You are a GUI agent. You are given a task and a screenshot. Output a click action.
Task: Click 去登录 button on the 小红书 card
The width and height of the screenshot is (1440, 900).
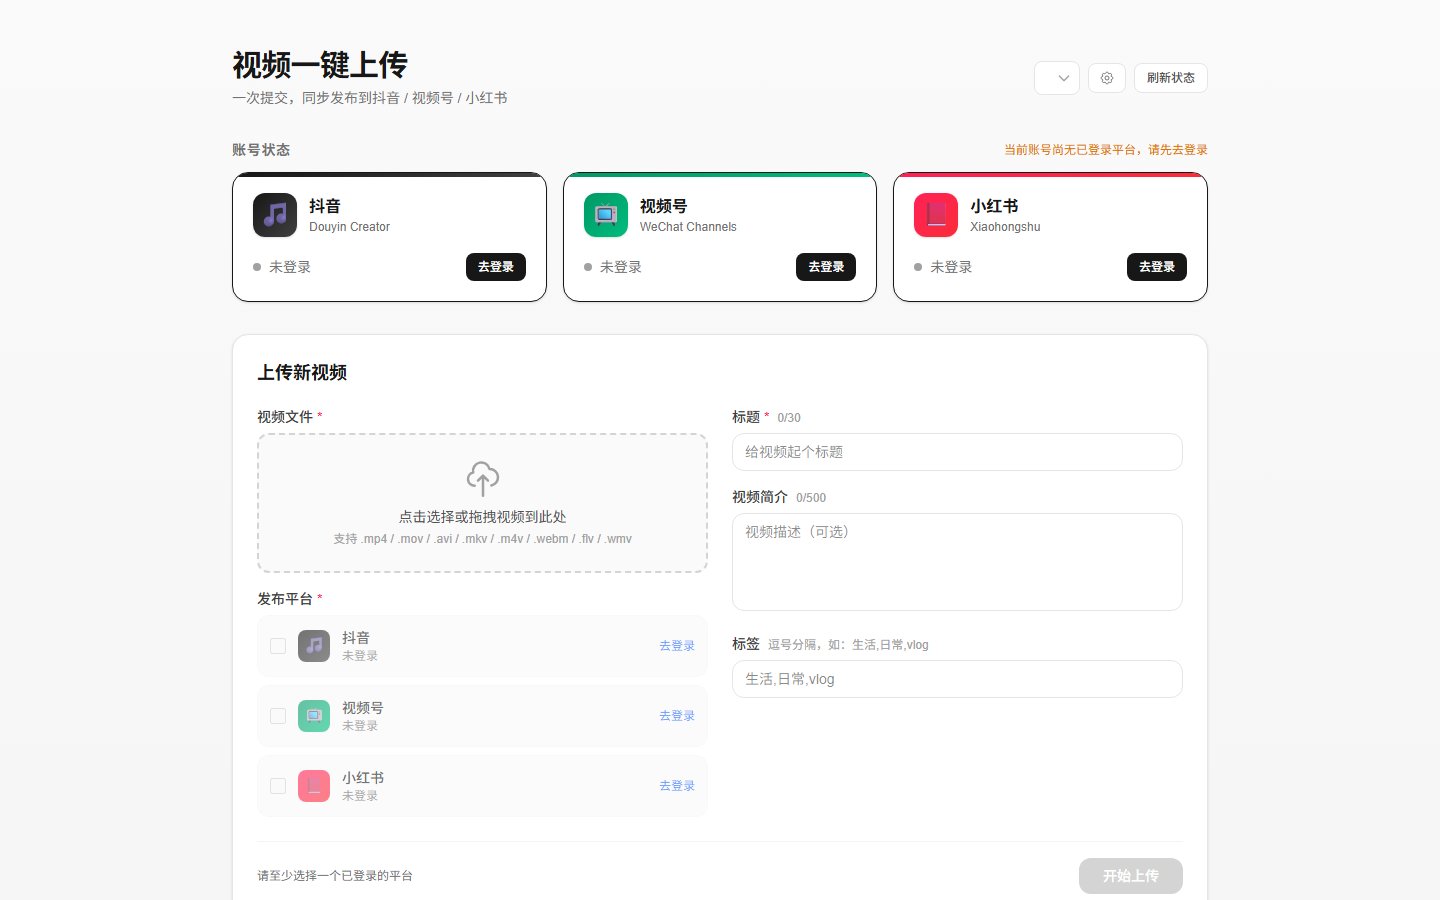pyautogui.click(x=1157, y=267)
